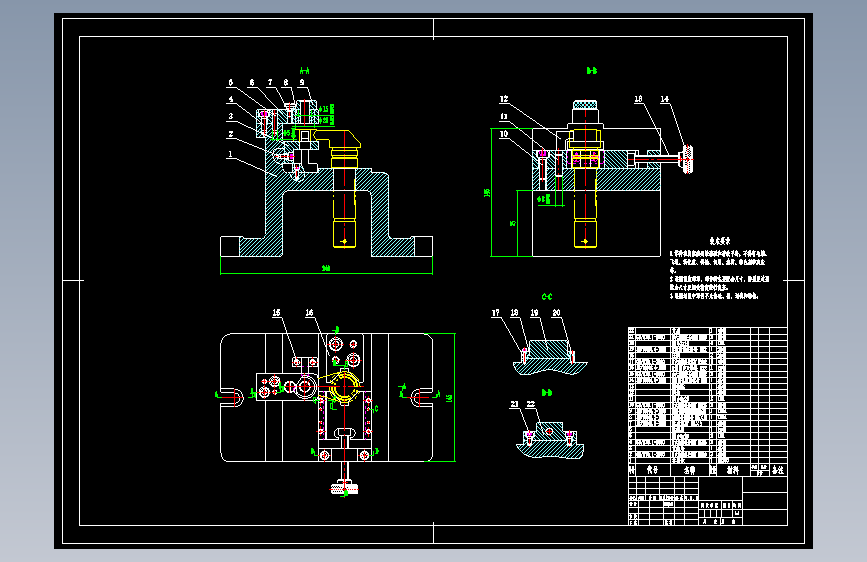Viewport: 867px width, 562px height.
Task: Select part balloon number 2
Action: tap(231, 134)
